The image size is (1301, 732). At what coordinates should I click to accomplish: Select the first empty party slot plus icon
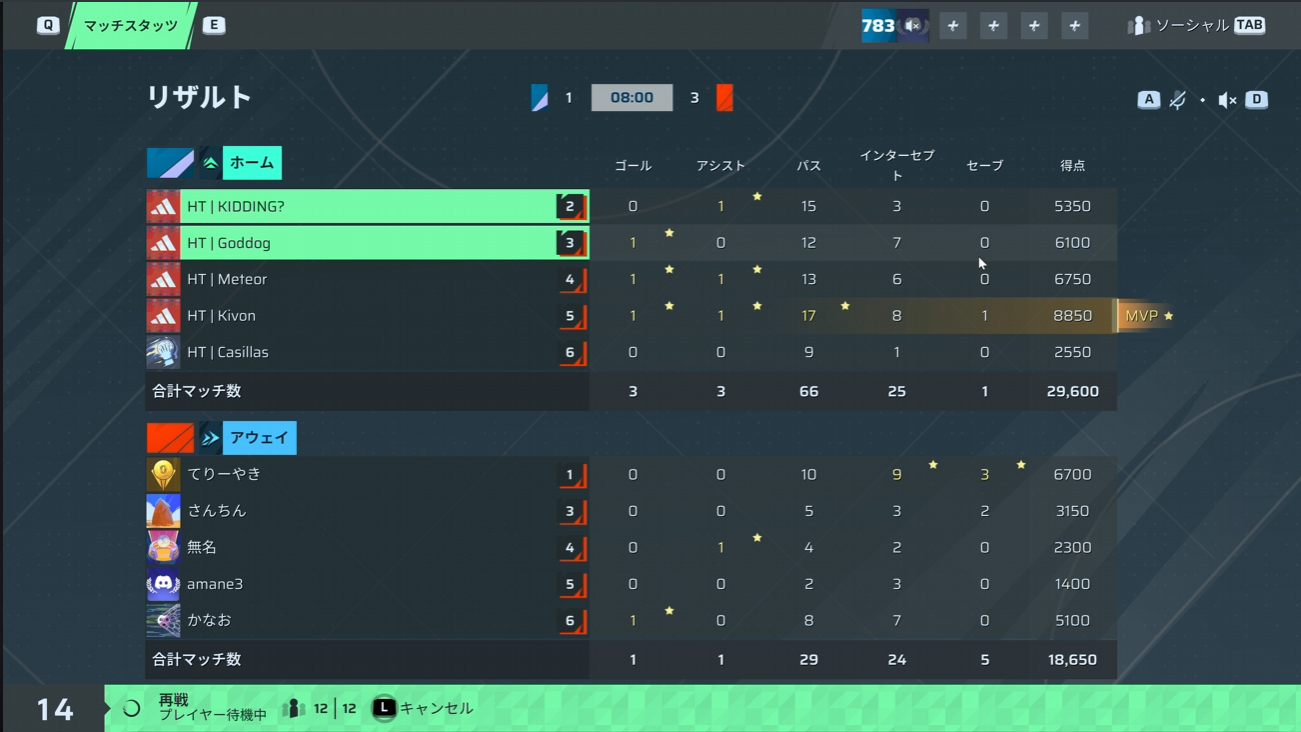pyautogui.click(x=953, y=25)
